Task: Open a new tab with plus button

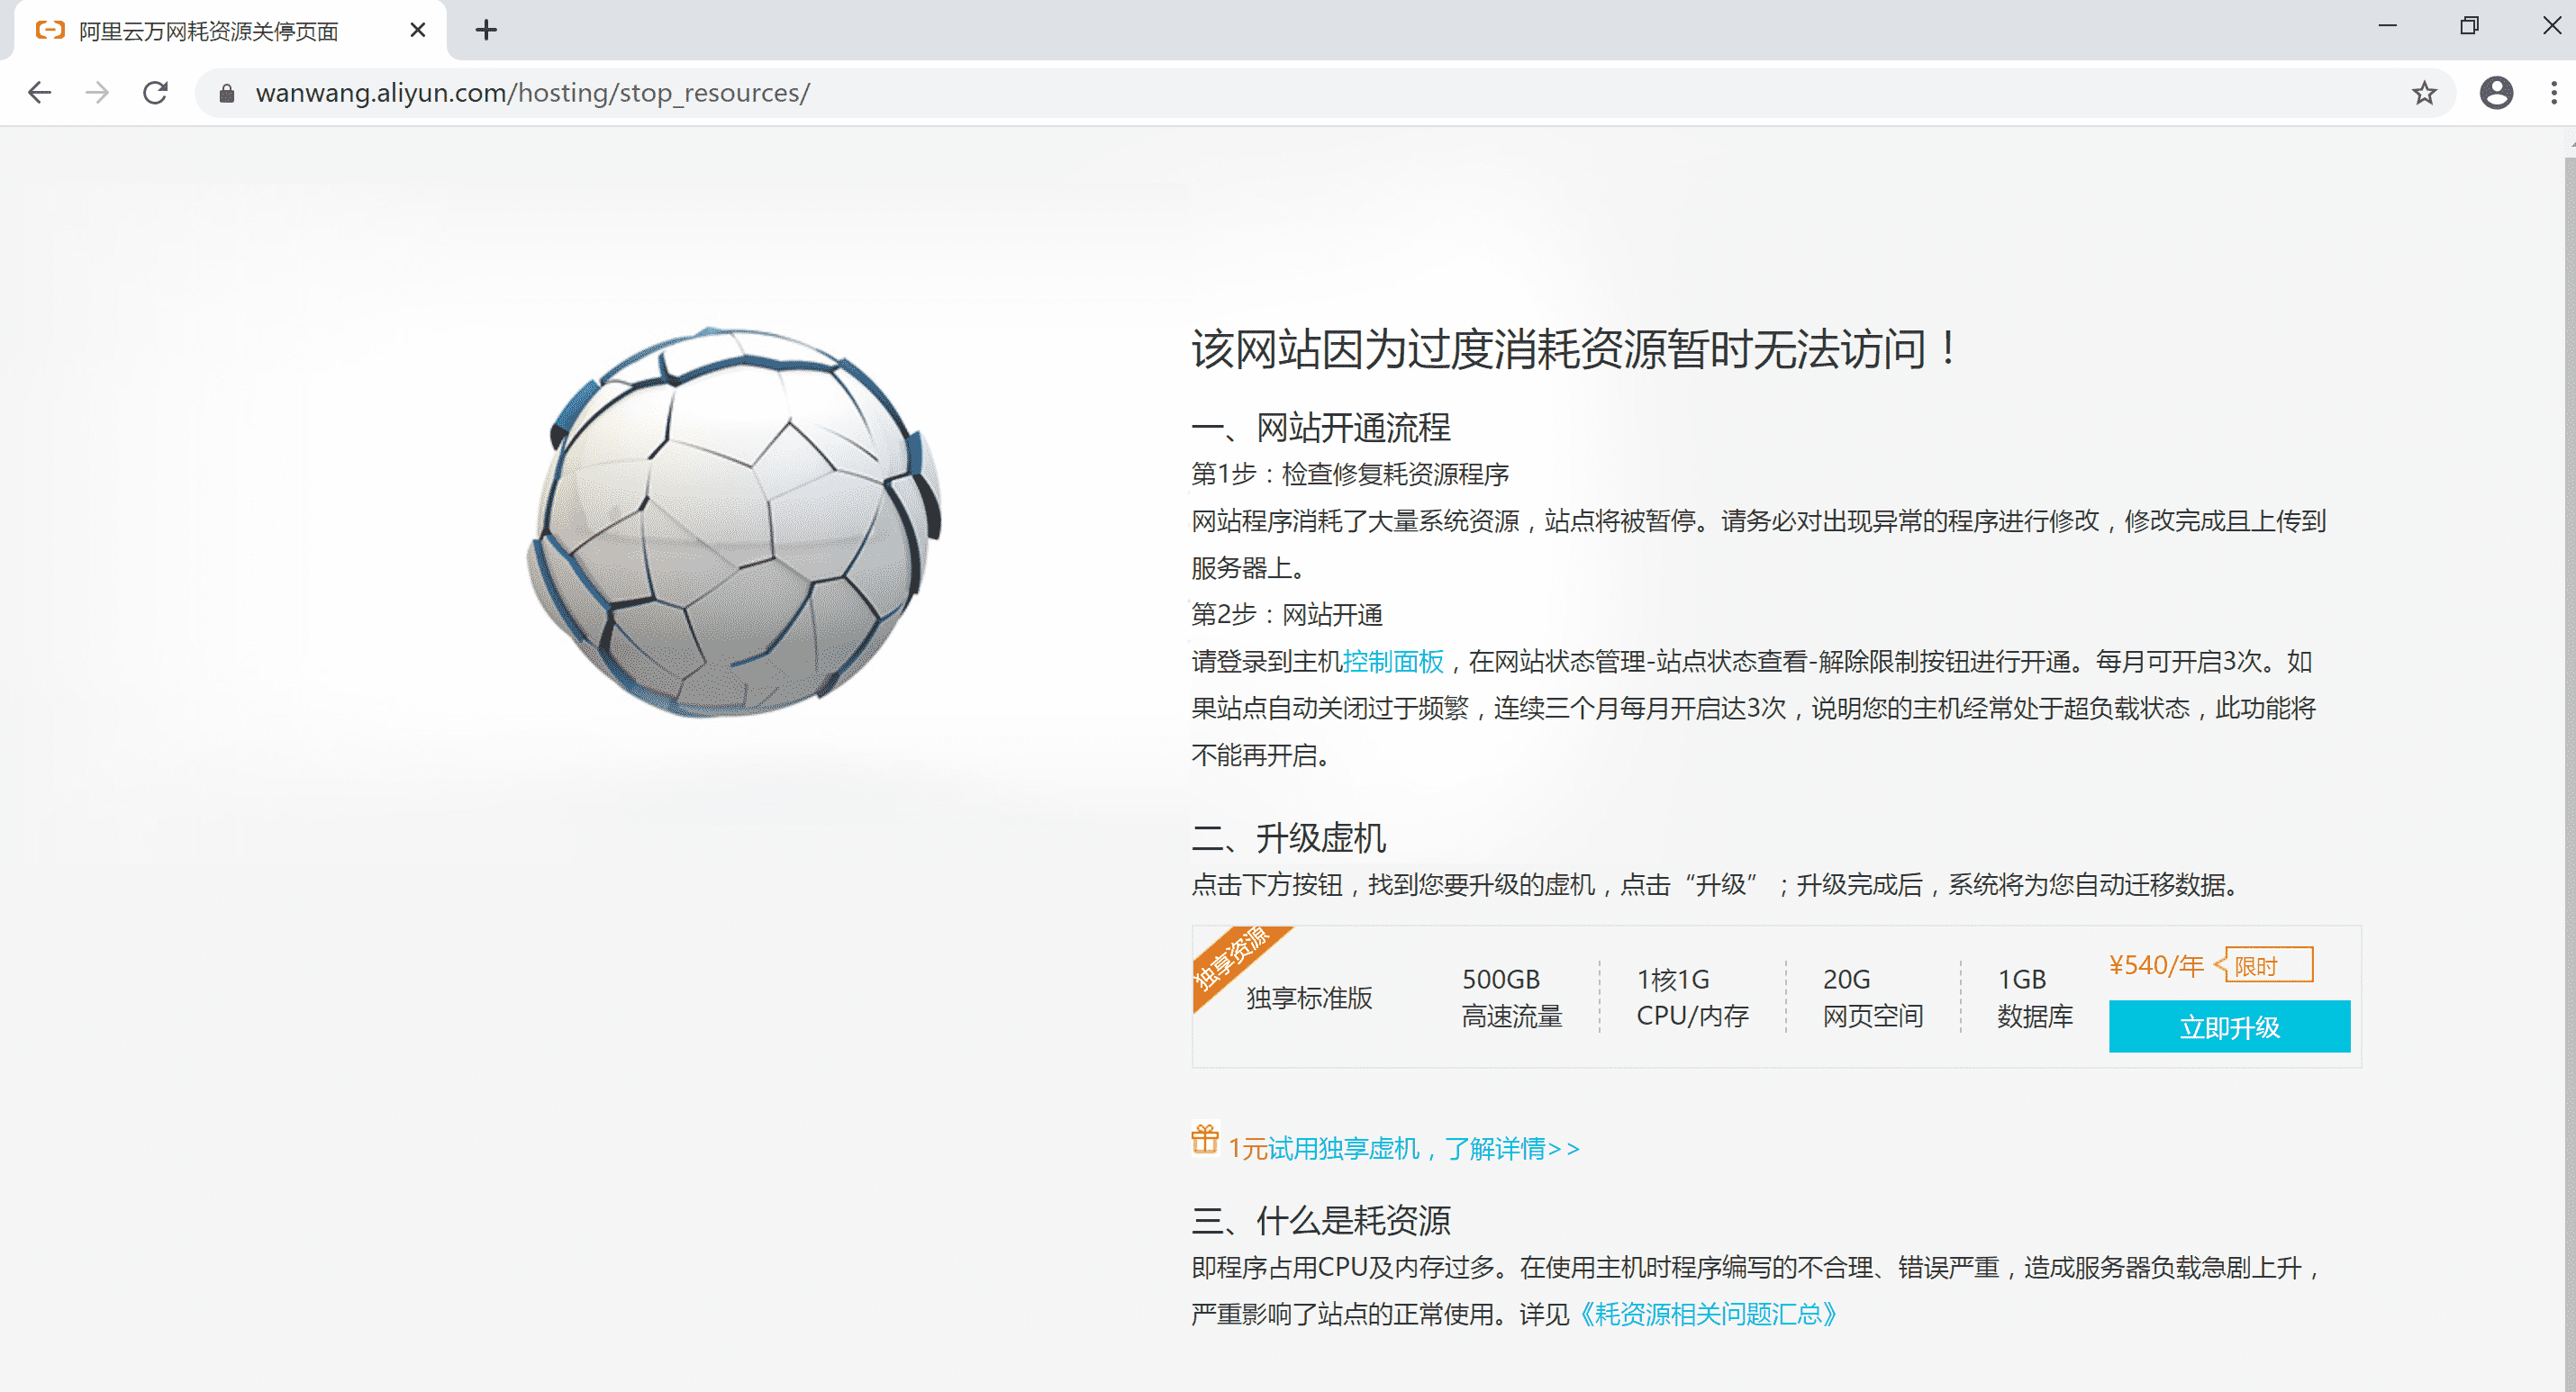Action: pos(486,30)
